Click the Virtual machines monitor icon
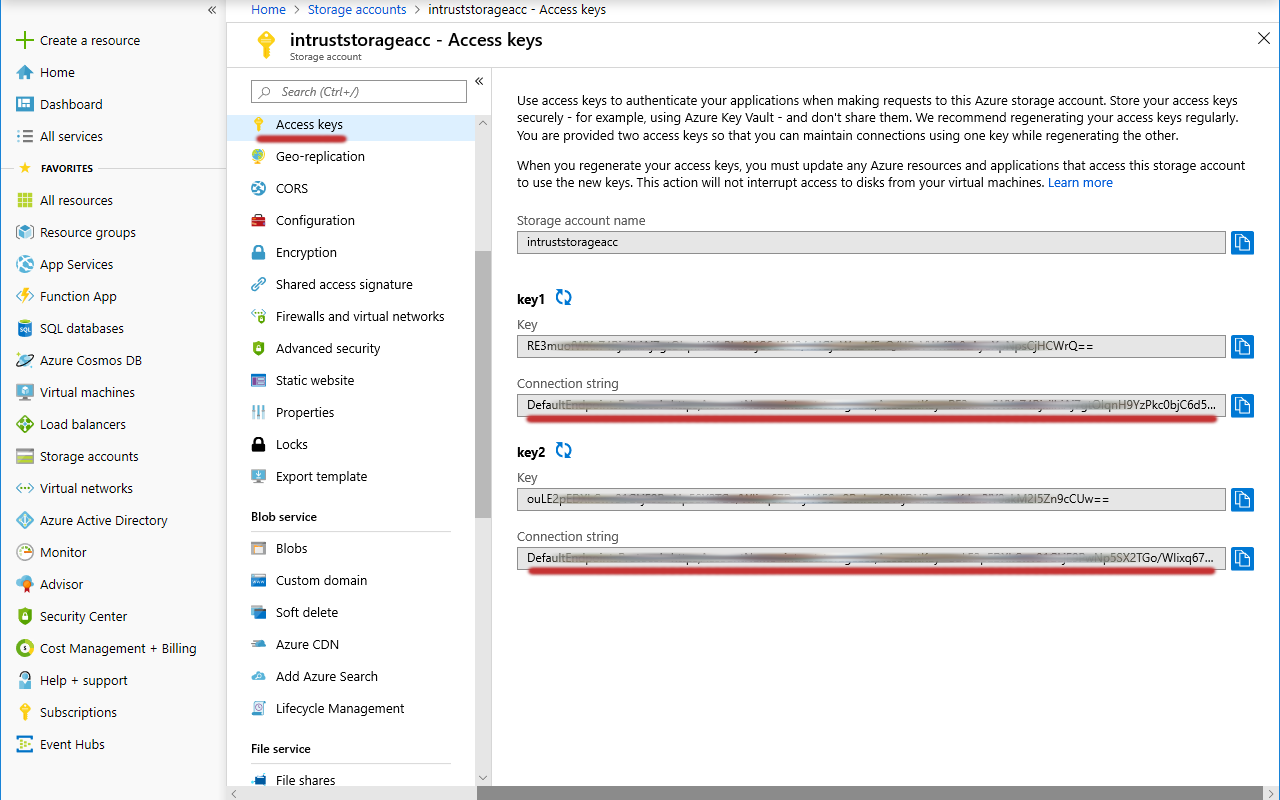 pos(25,392)
